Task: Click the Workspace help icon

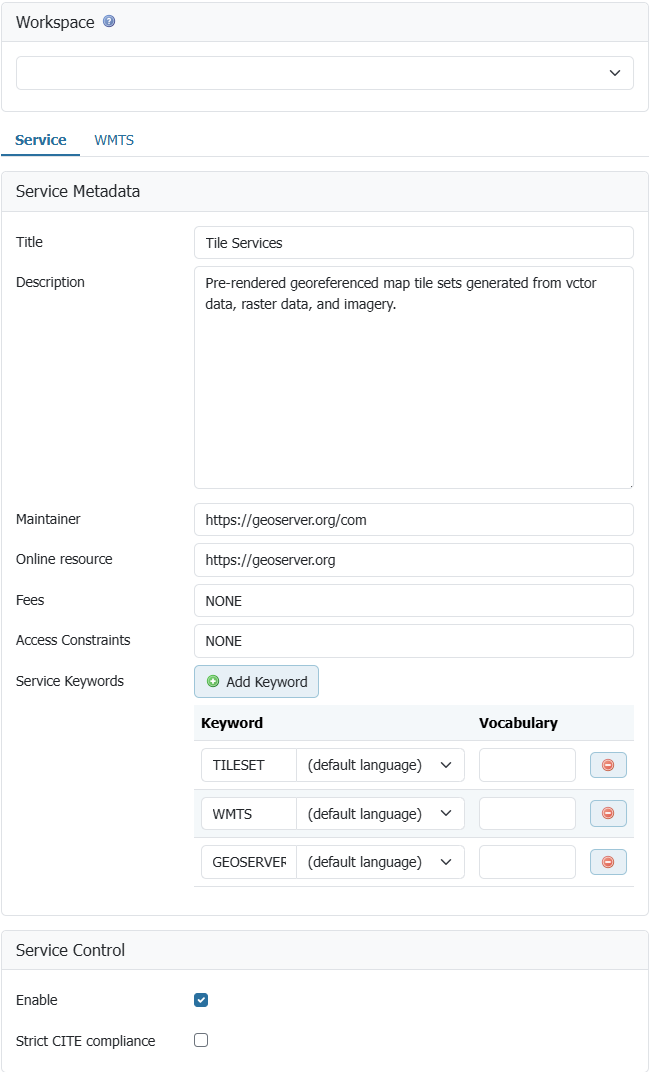Action: (109, 21)
